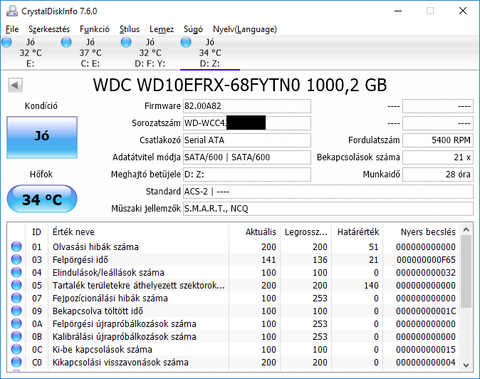Click the Meghajtó betűjele D: Z: field

[247, 174]
